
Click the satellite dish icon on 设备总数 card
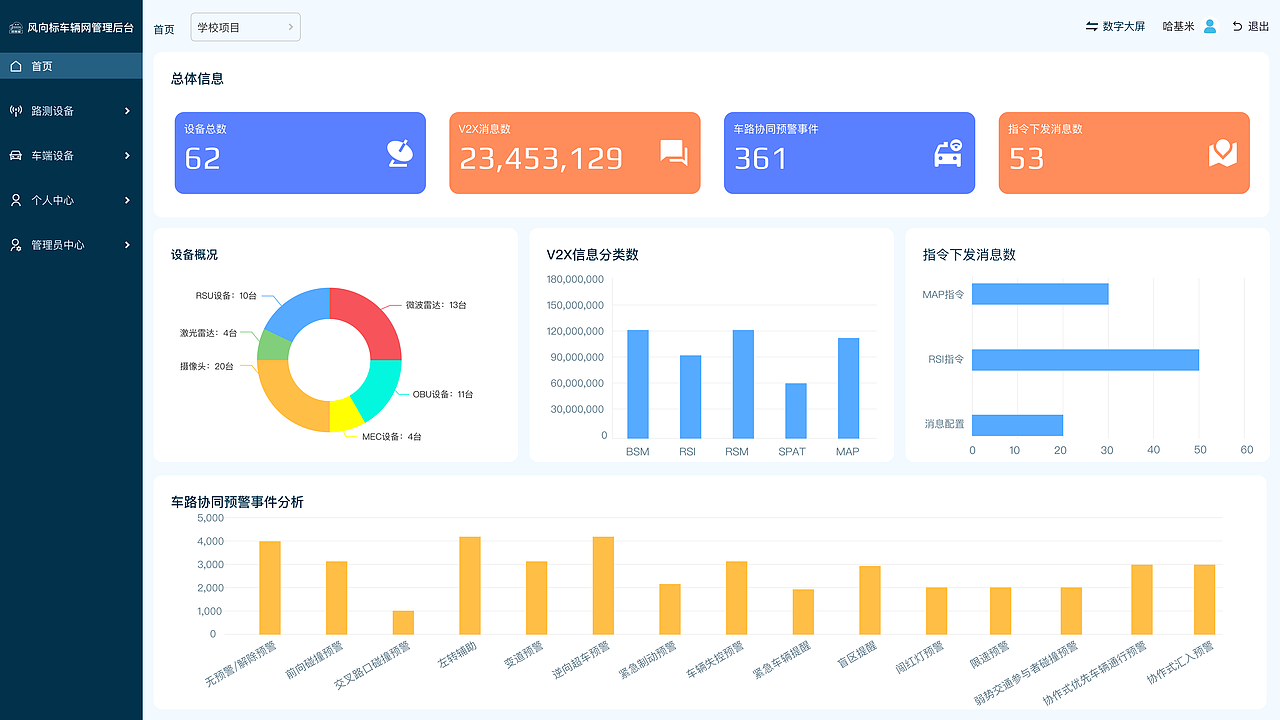point(399,153)
